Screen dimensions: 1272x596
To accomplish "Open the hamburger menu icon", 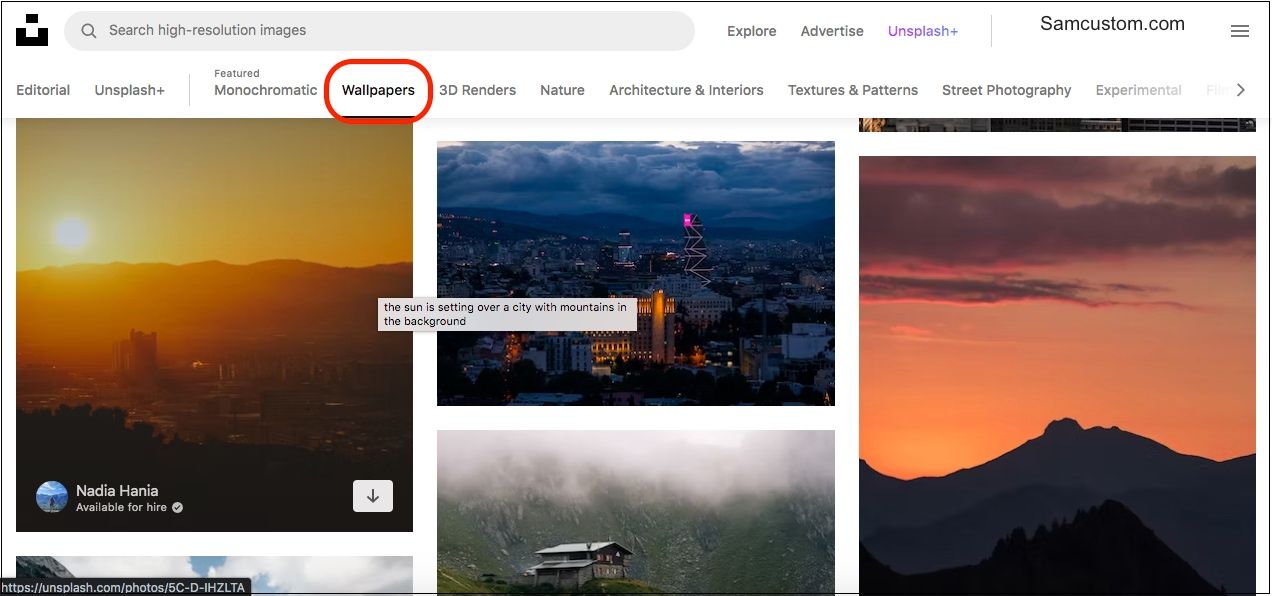I will pos(1240,31).
